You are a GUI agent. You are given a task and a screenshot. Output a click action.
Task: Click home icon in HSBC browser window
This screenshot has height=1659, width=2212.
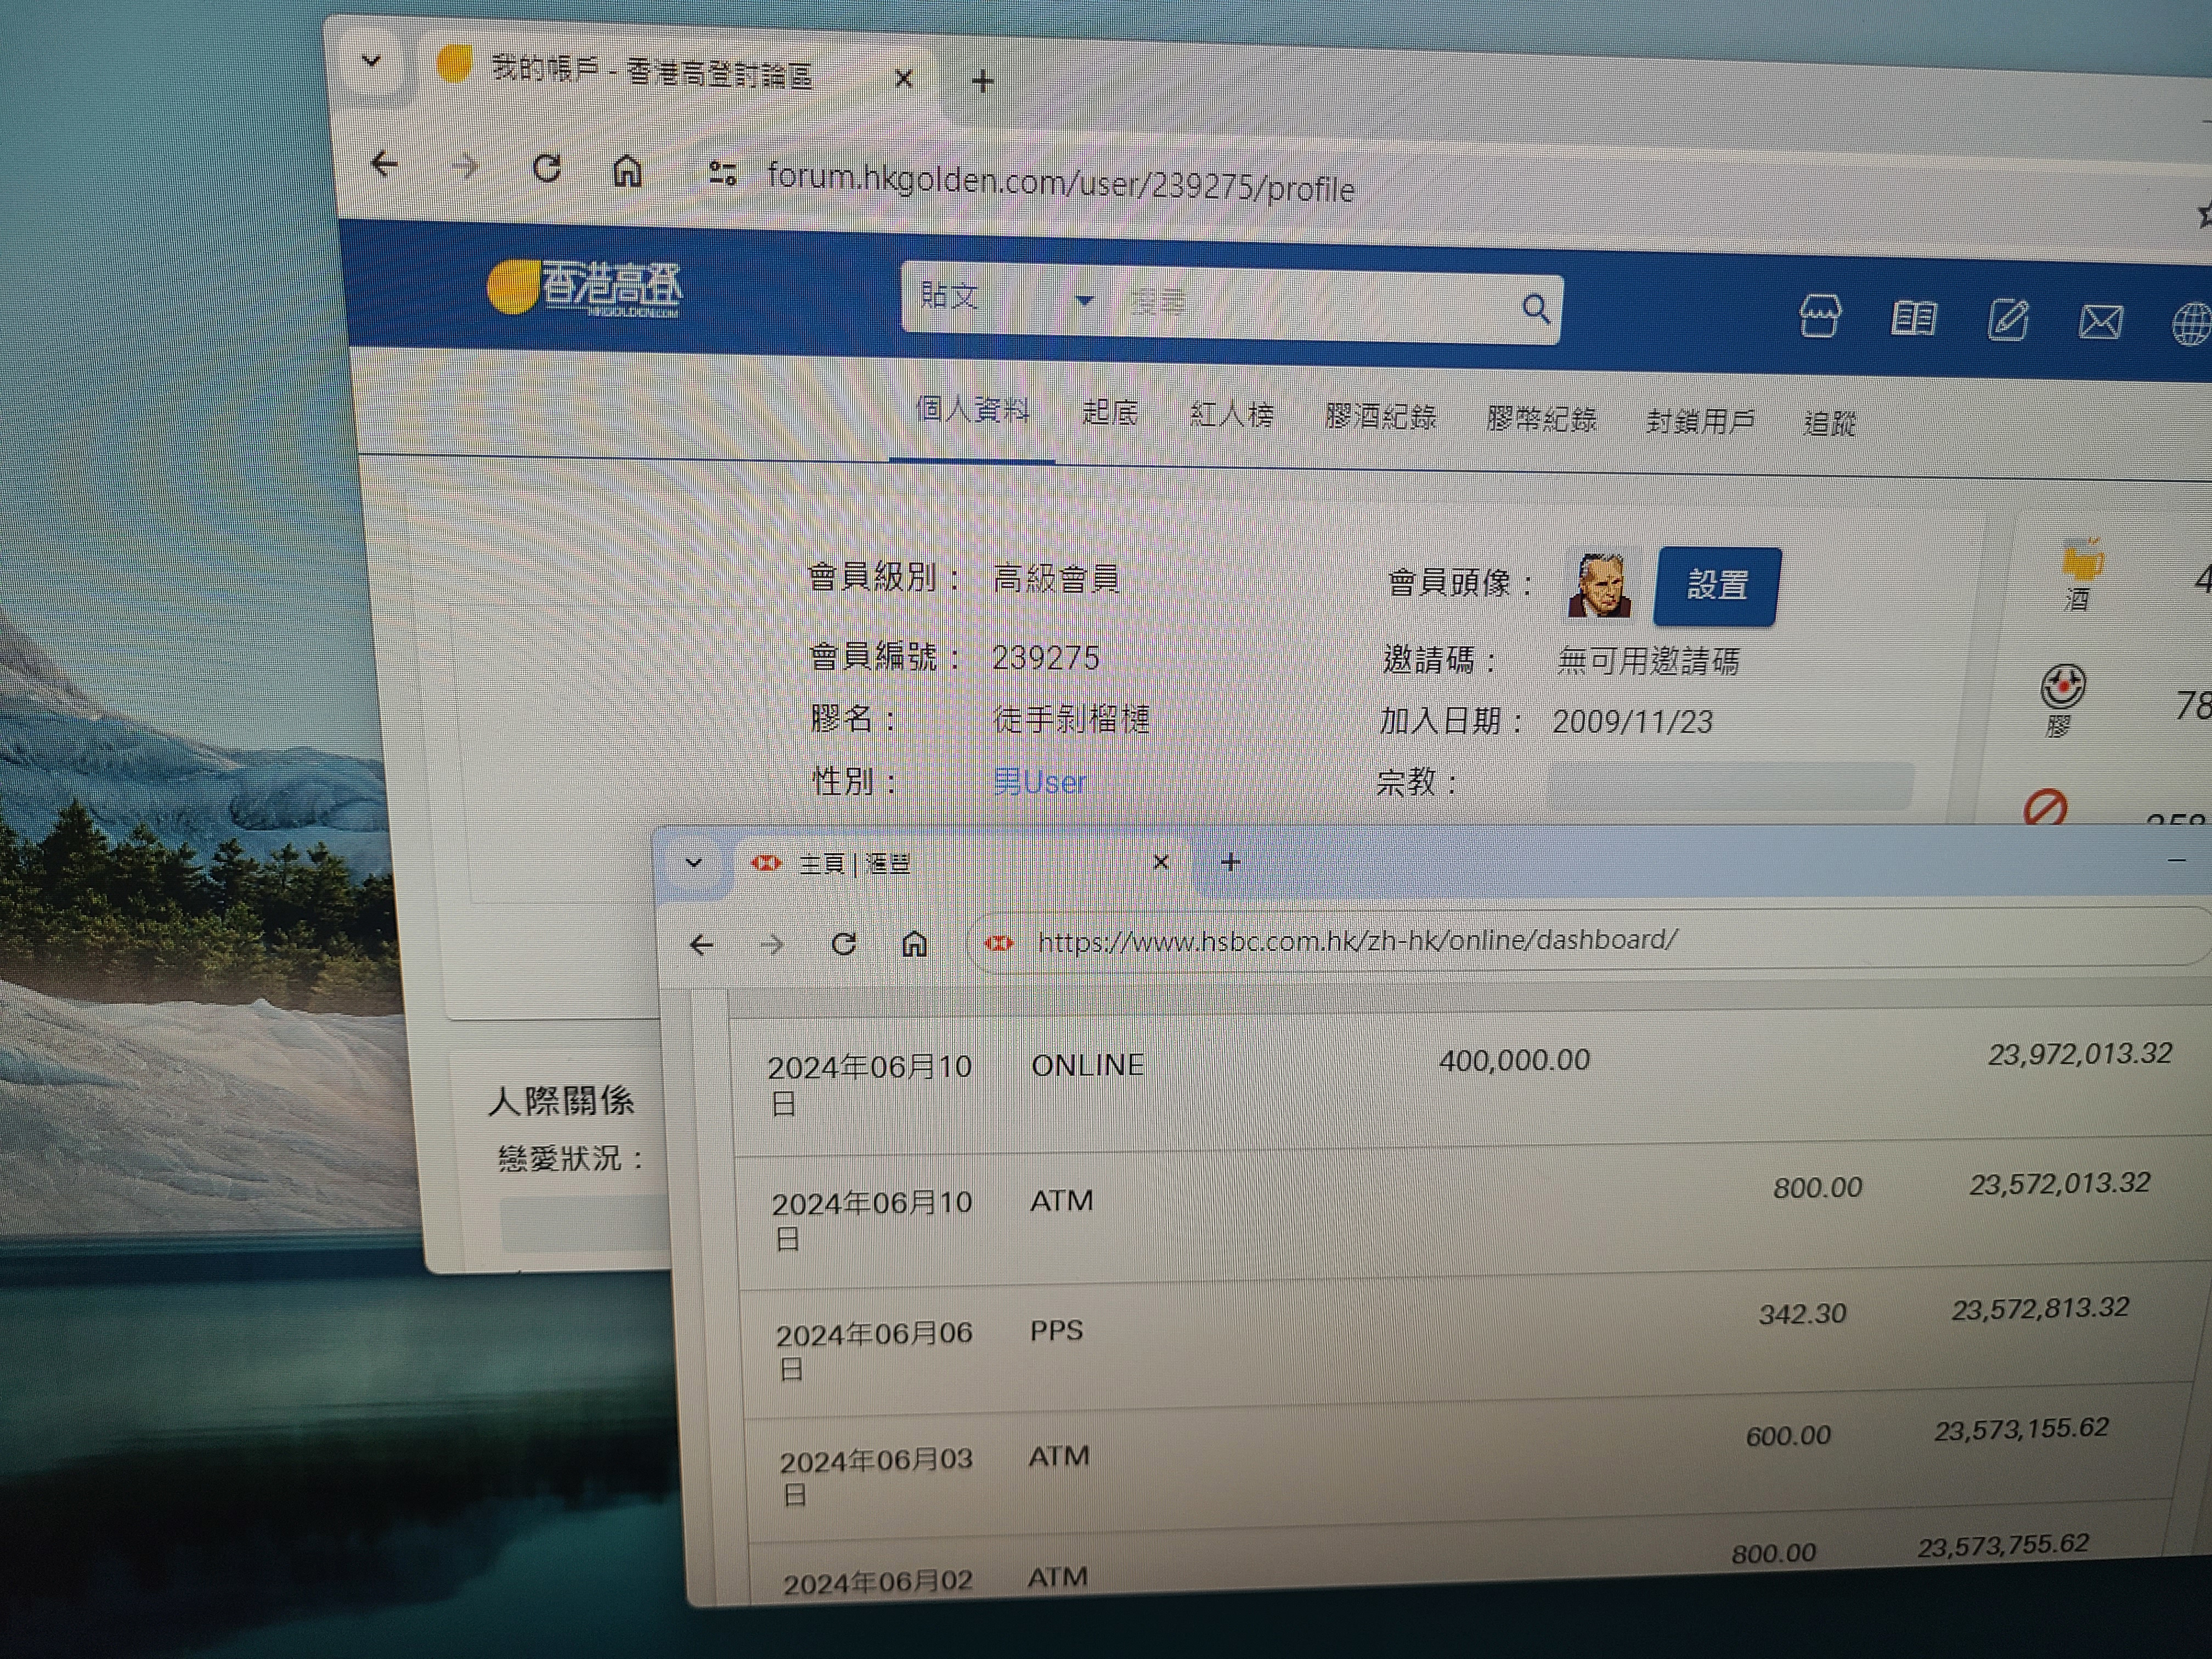[914, 944]
